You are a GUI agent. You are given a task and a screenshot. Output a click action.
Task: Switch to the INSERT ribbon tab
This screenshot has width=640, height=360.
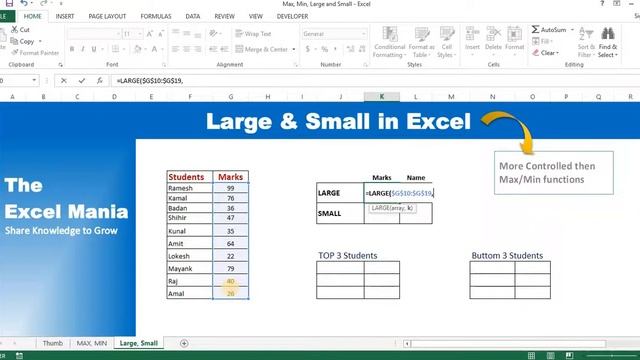point(64,16)
